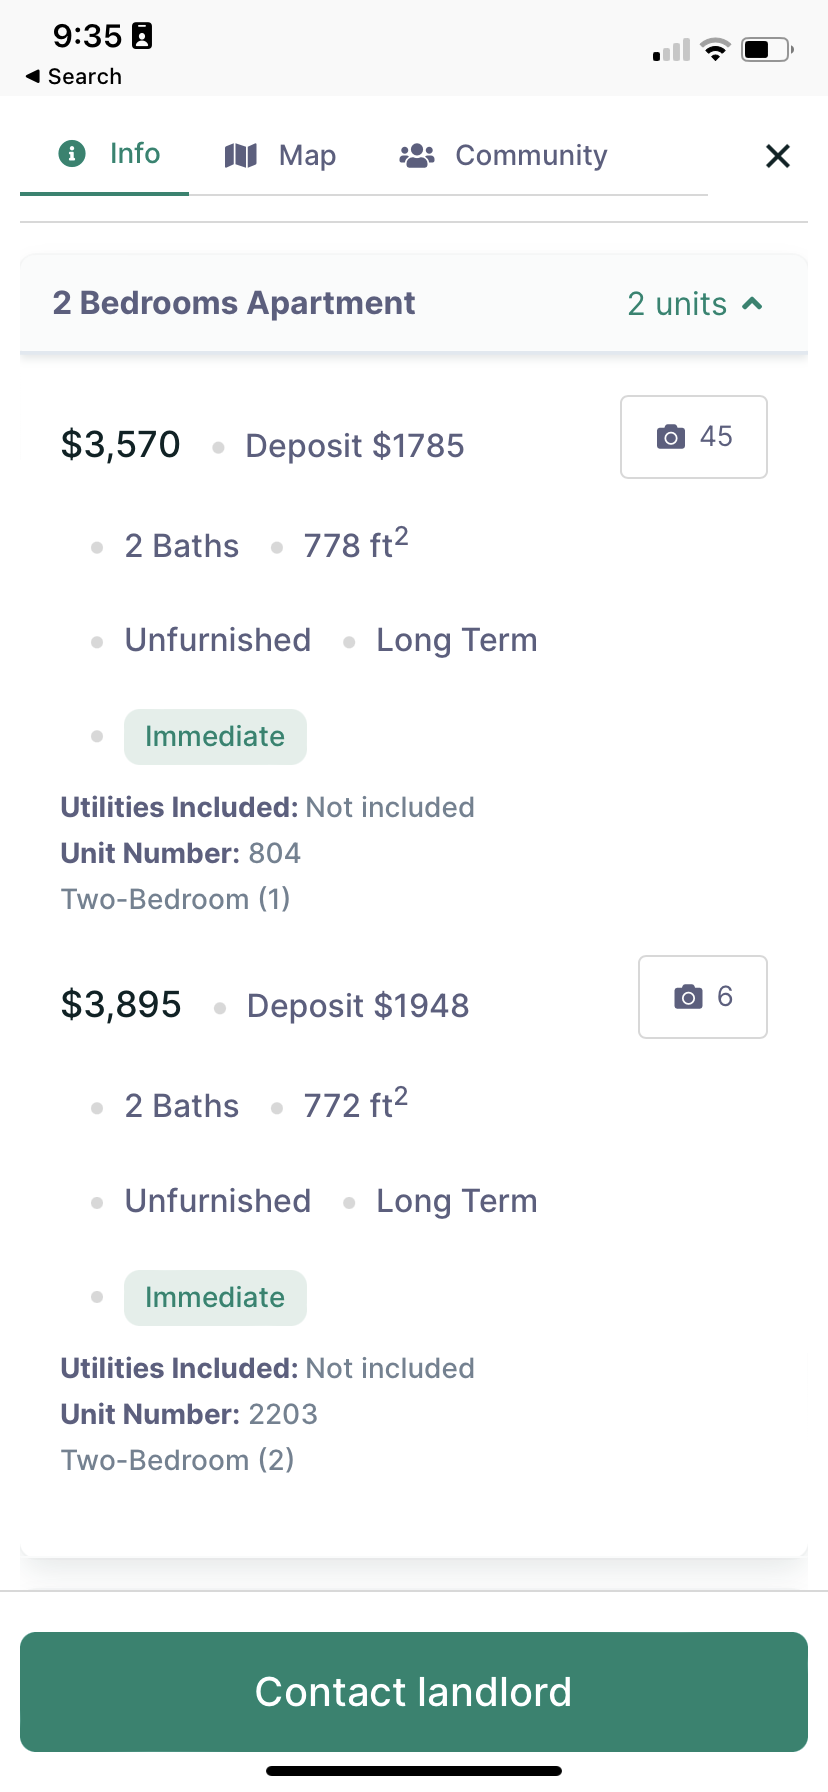The height and width of the screenshot is (1792, 828).
Task: Switch to the Community tab
Action: coord(531,155)
